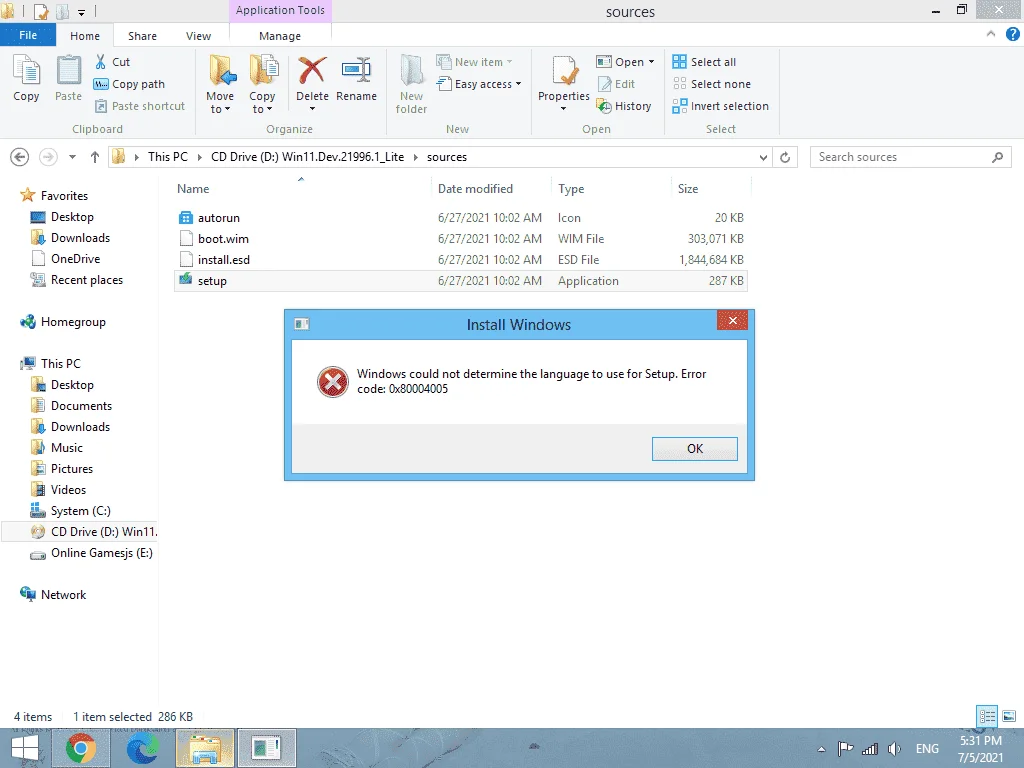
Task: Click Cut in the Clipboard group
Action: pos(112,62)
